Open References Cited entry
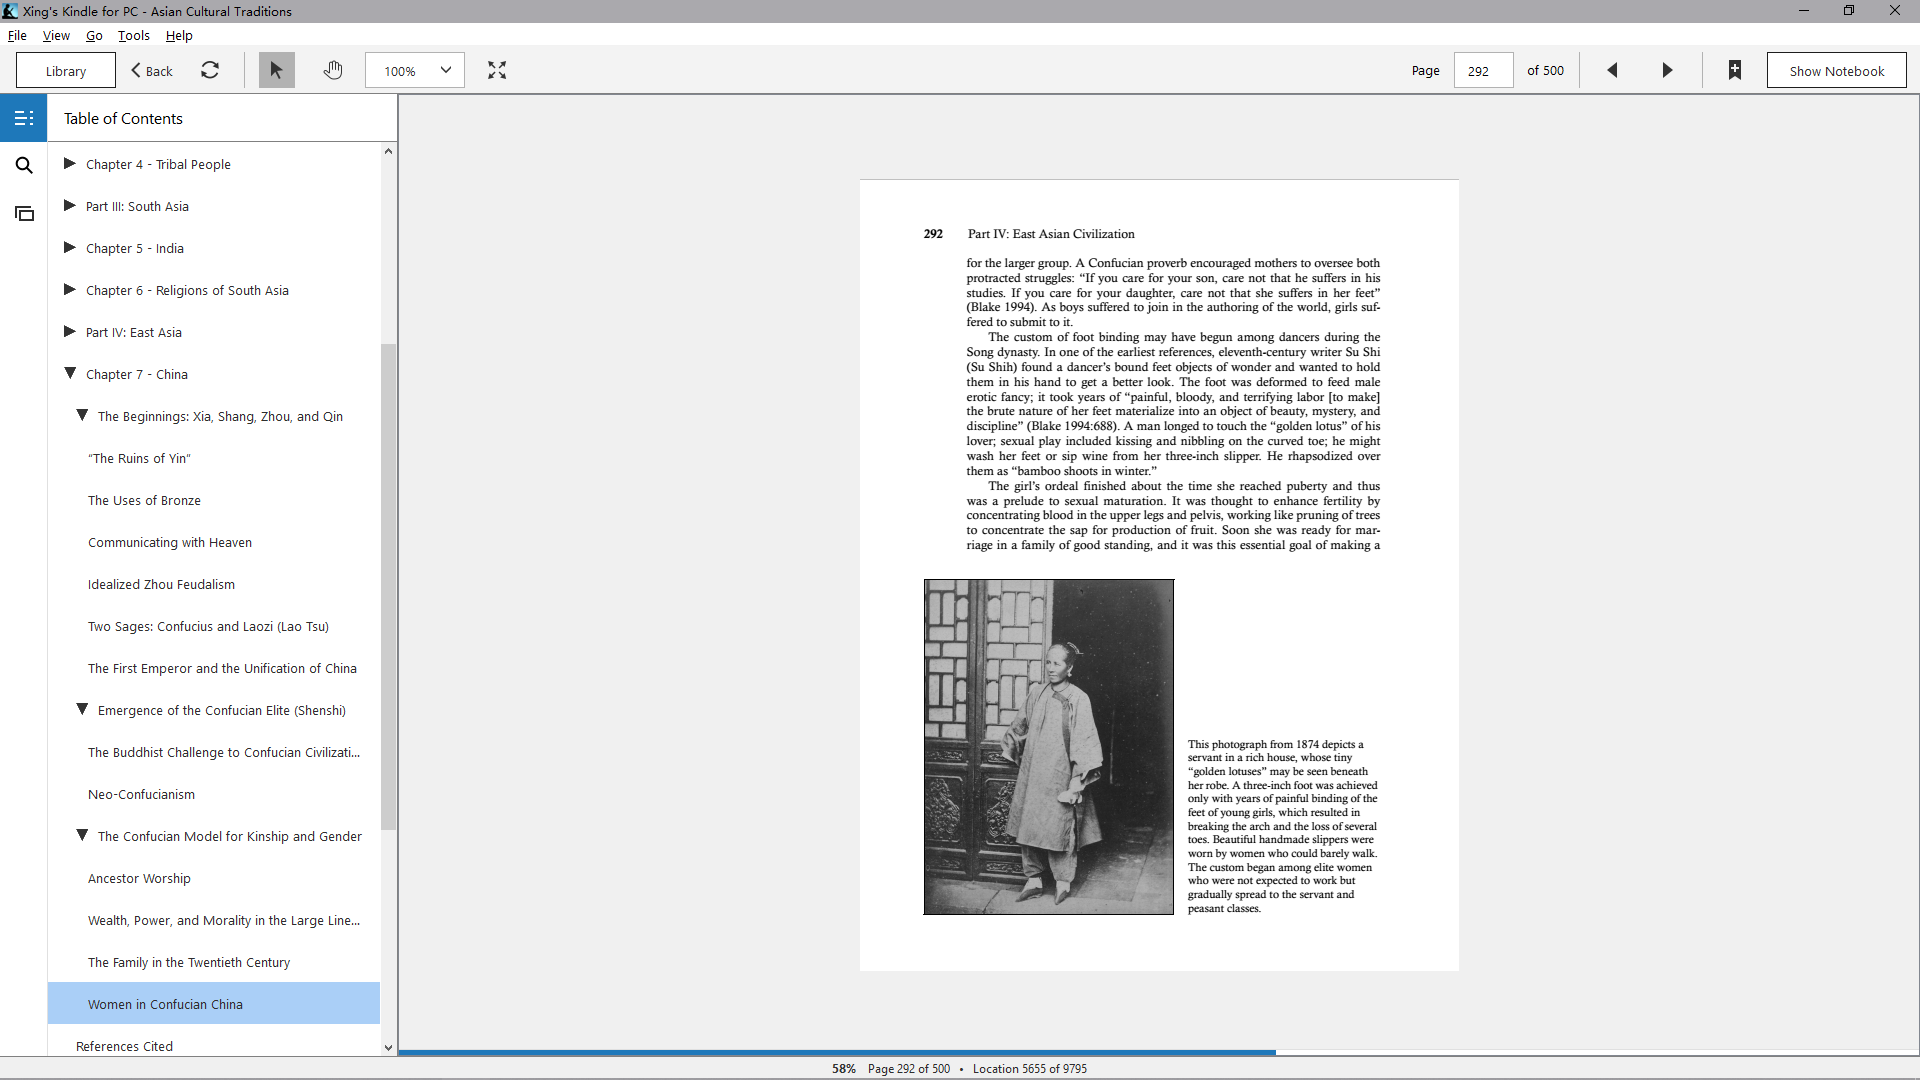This screenshot has height=1080, width=1920. coord(124,1046)
